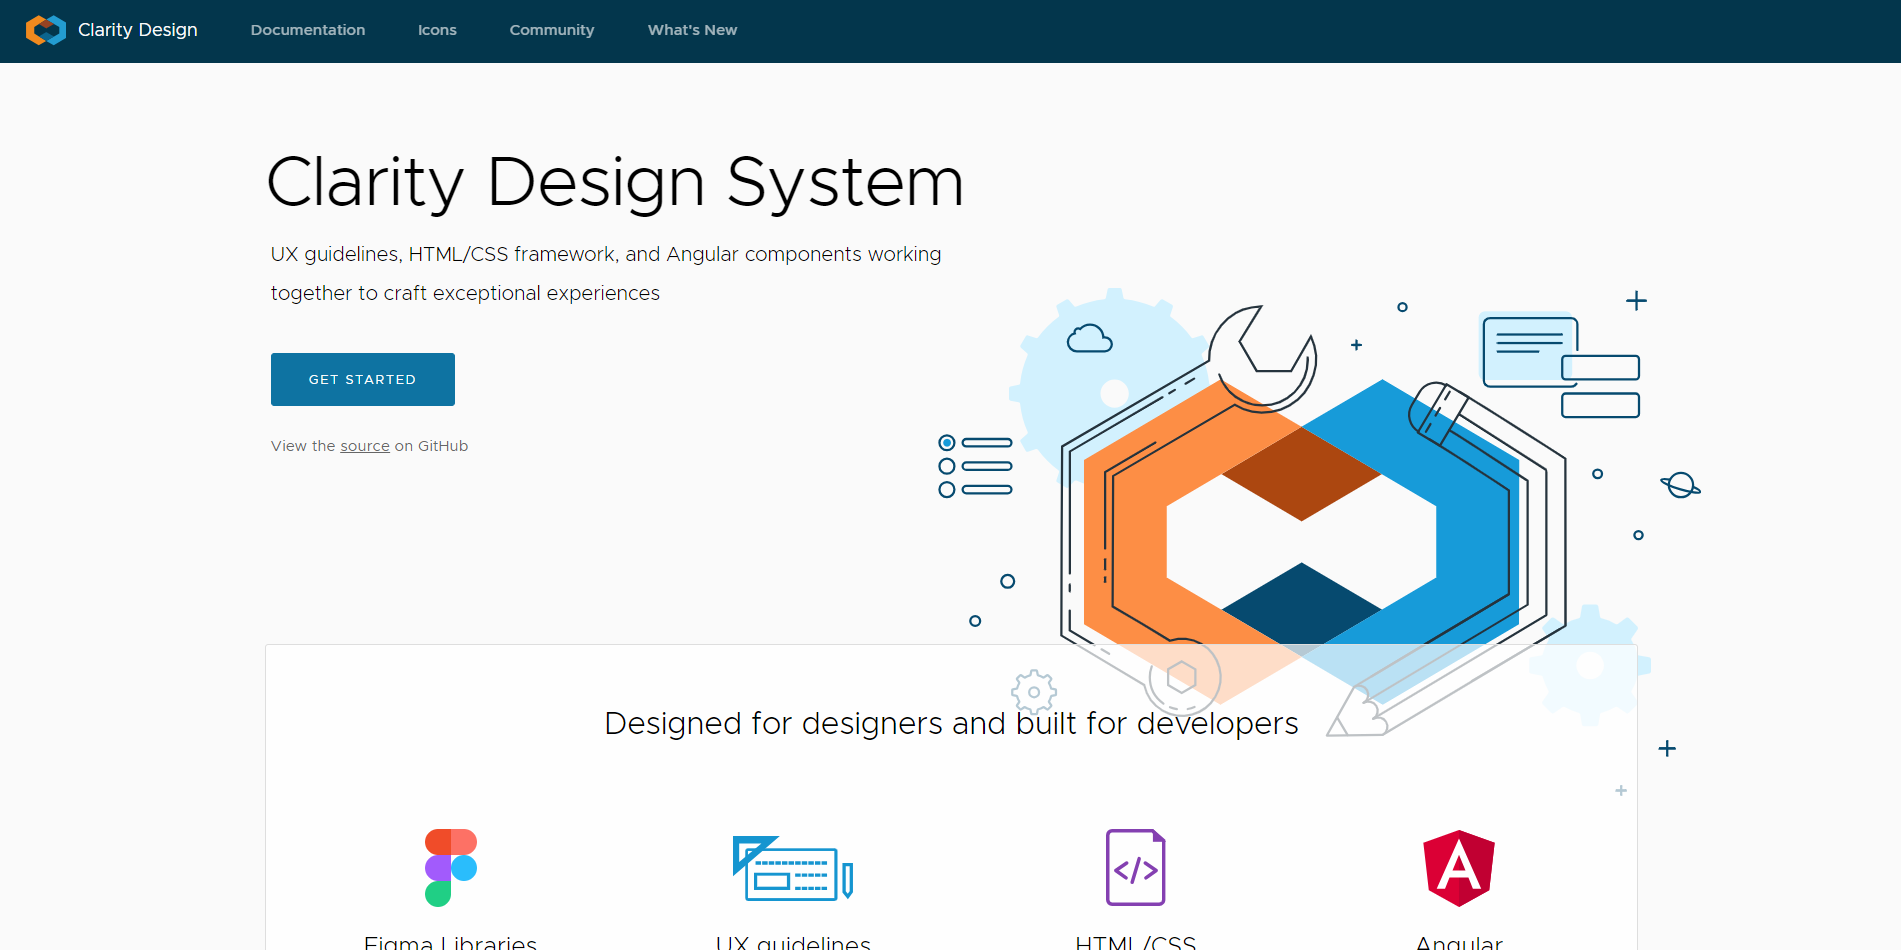The width and height of the screenshot is (1901, 950).
Task: Click the HTML/CSS code file icon
Action: (1135, 867)
